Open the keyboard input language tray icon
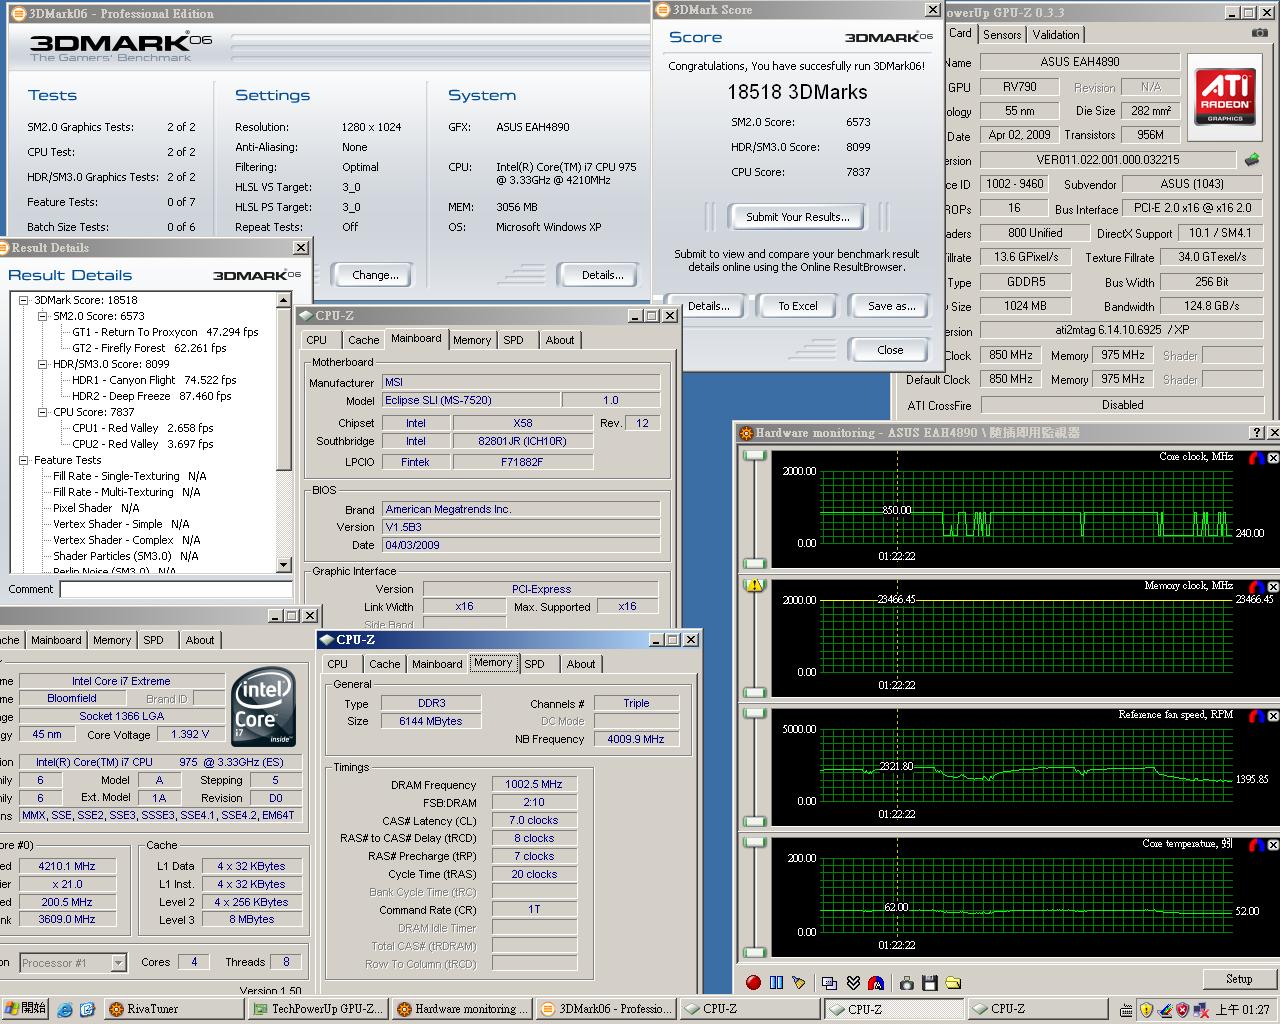 tap(1127, 1009)
